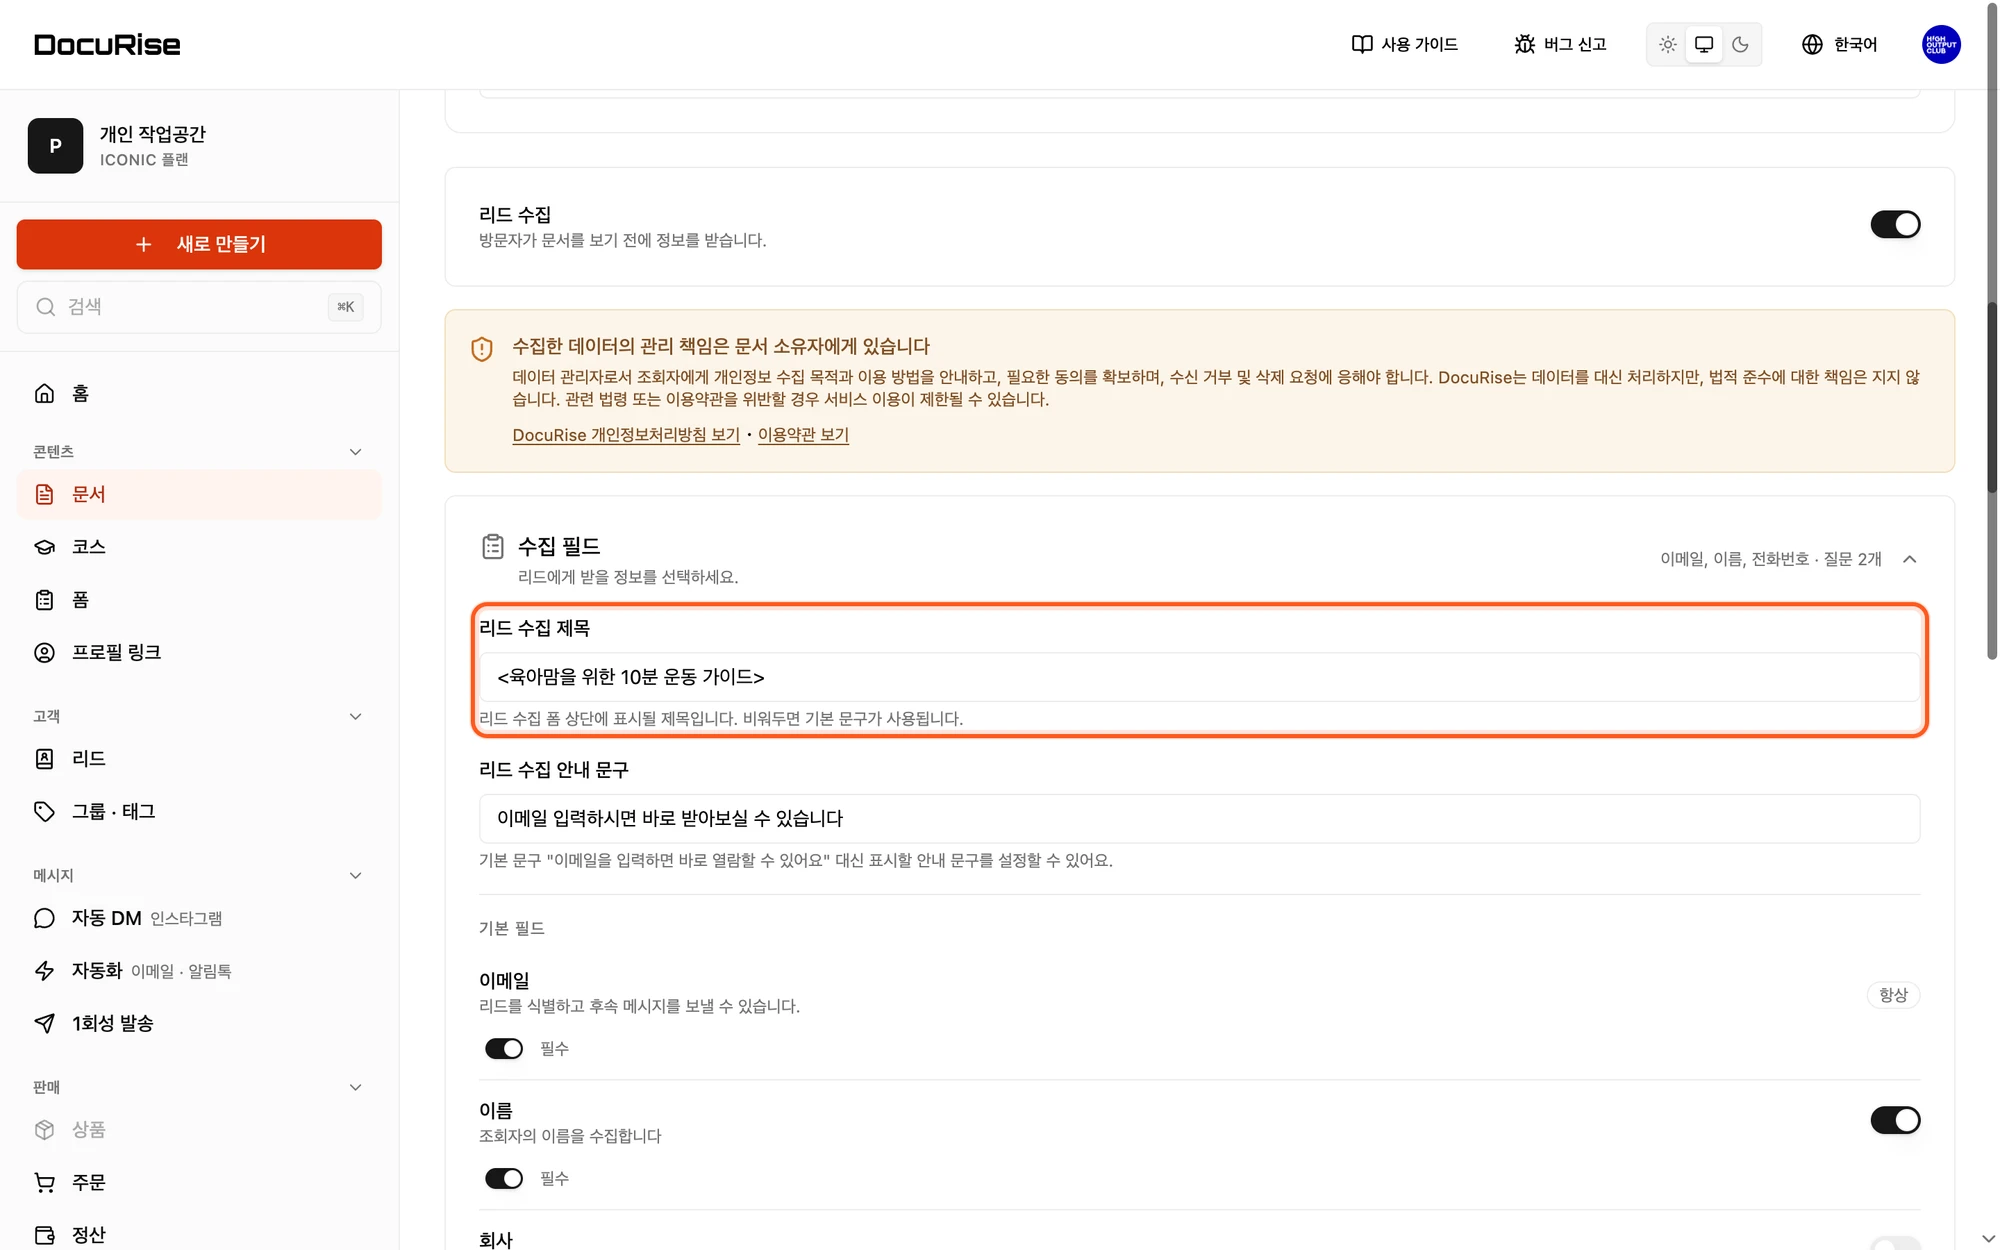Click the 폼 clipboard icon
Viewport: 2000px width, 1250px height.
(44, 600)
